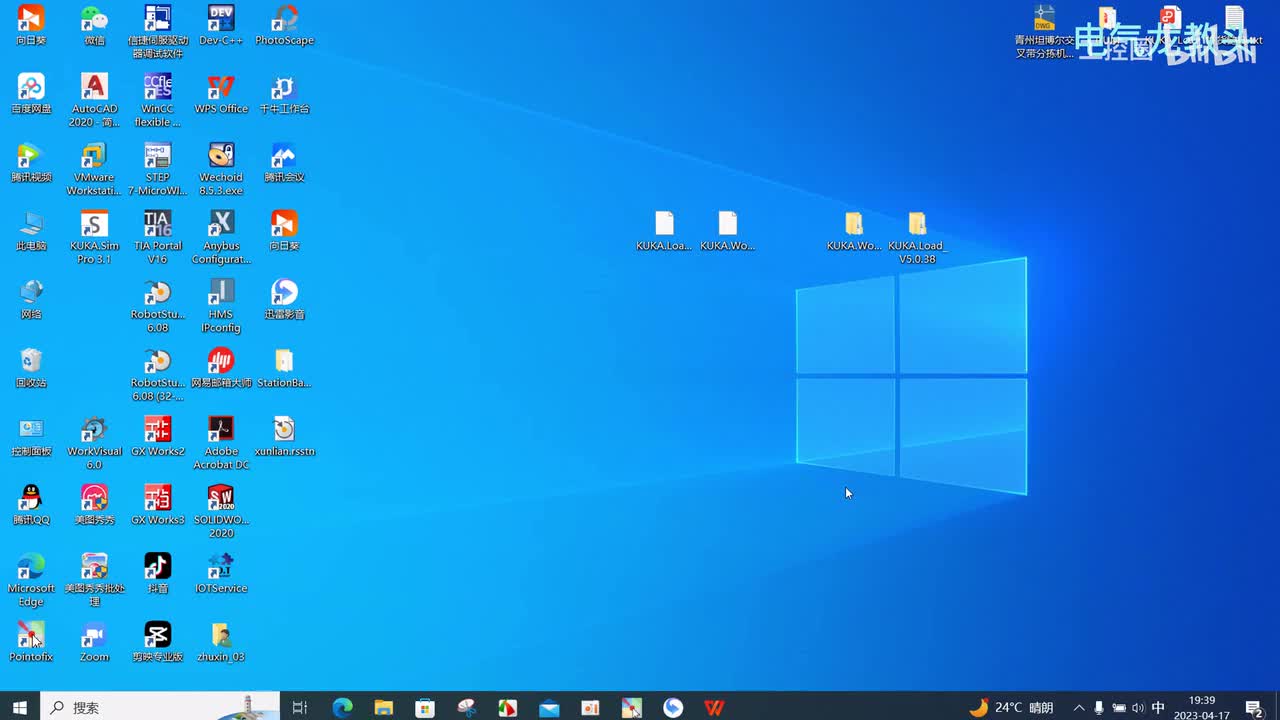Screen dimensions: 1280x720
Task: Click the 腾讯QQ desktop shortcut
Action: tap(31, 505)
